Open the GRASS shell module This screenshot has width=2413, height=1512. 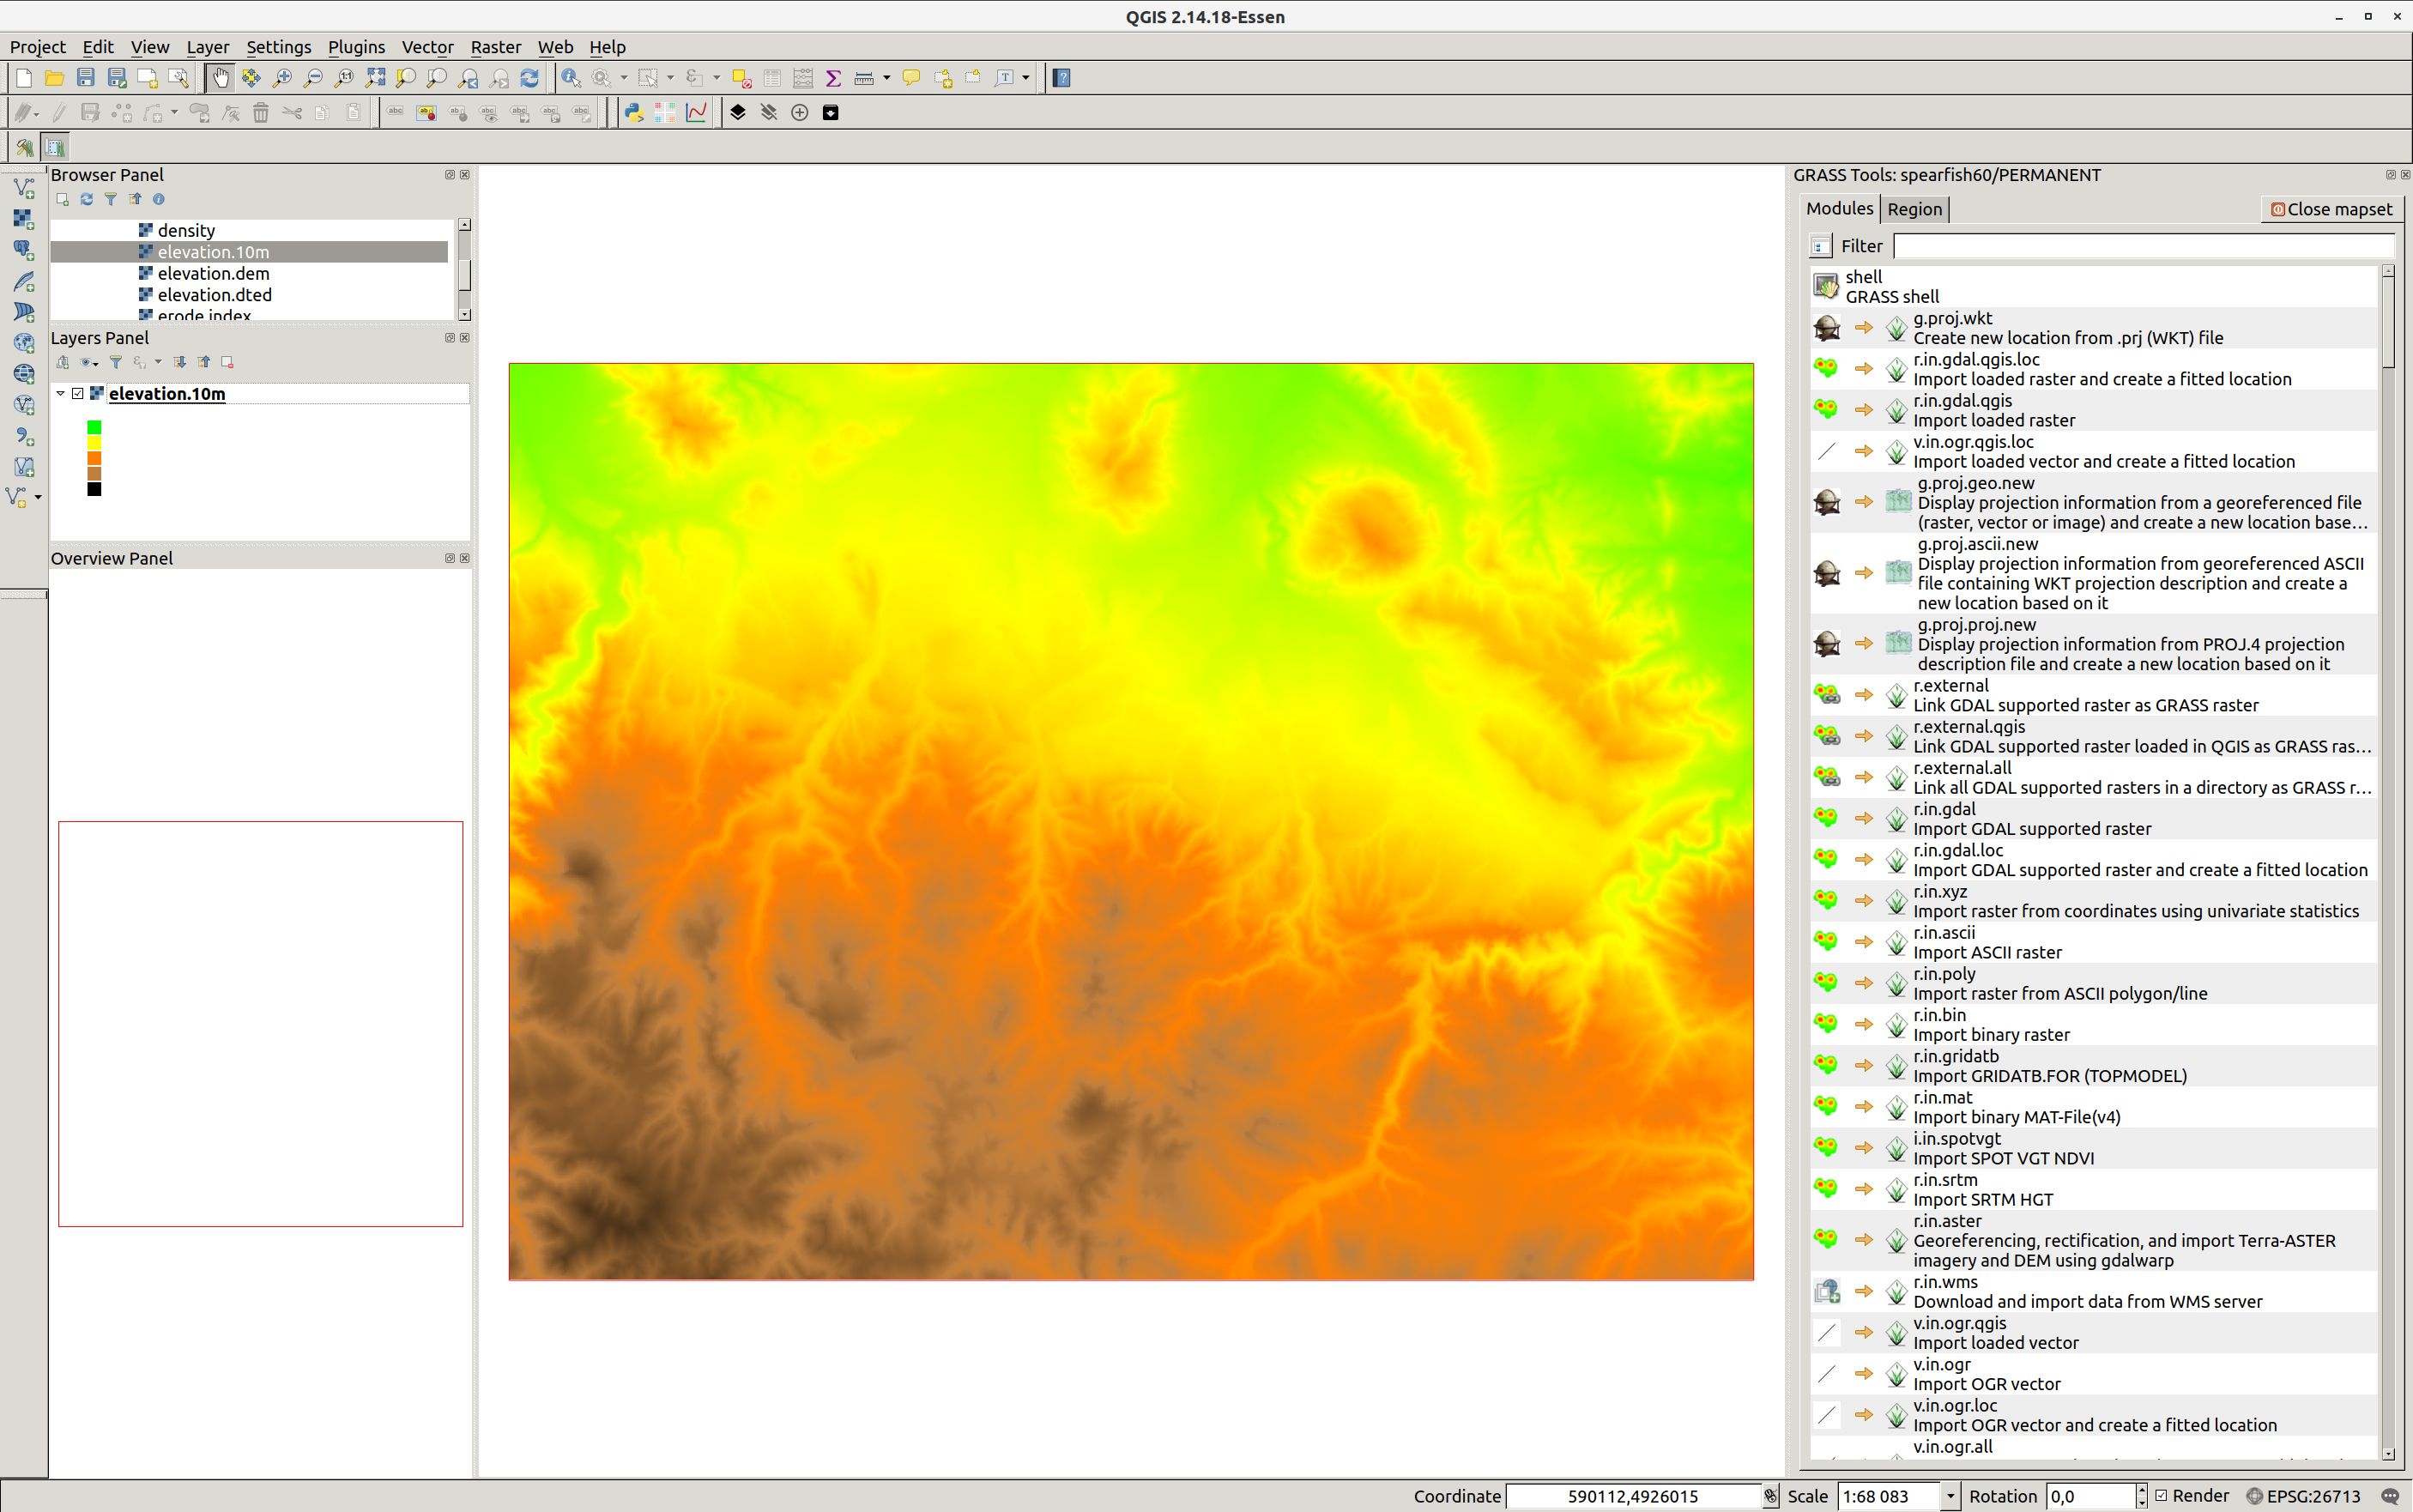[2092, 287]
